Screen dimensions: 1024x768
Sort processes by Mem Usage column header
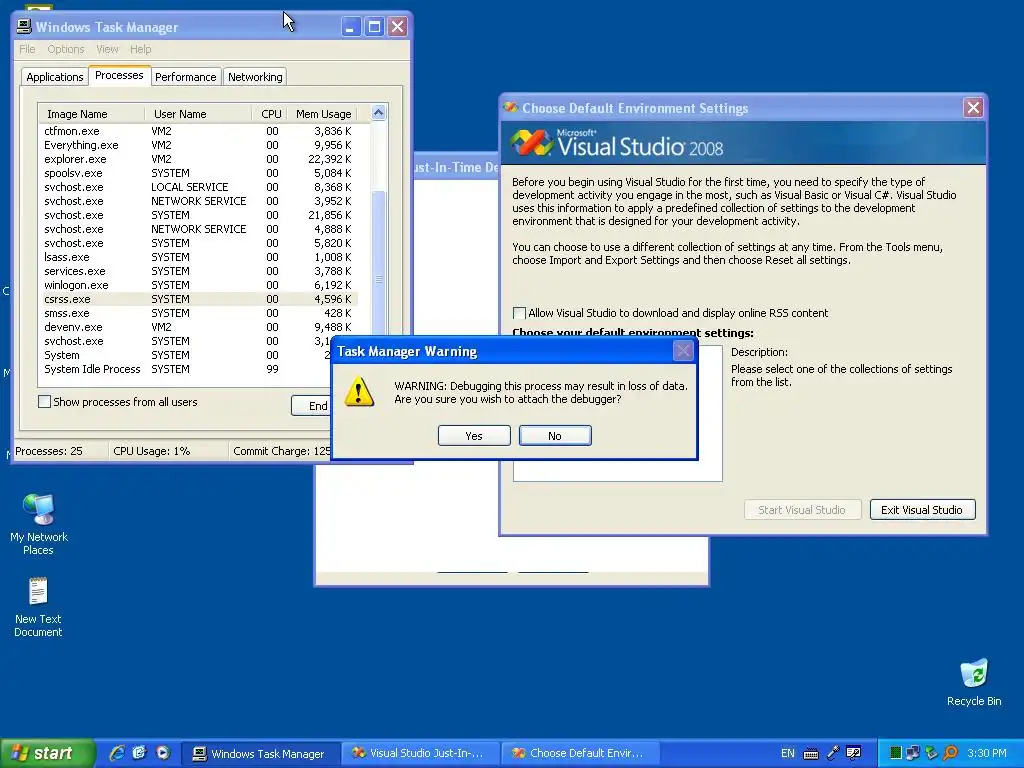pyautogui.click(x=324, y=114)
